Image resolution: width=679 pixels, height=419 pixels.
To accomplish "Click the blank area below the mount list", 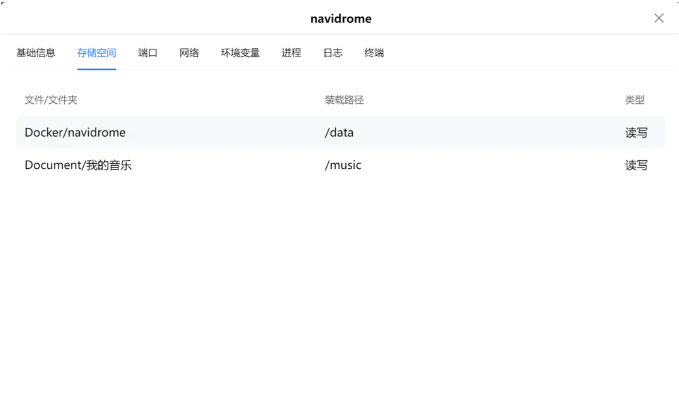I will (340, 300).
